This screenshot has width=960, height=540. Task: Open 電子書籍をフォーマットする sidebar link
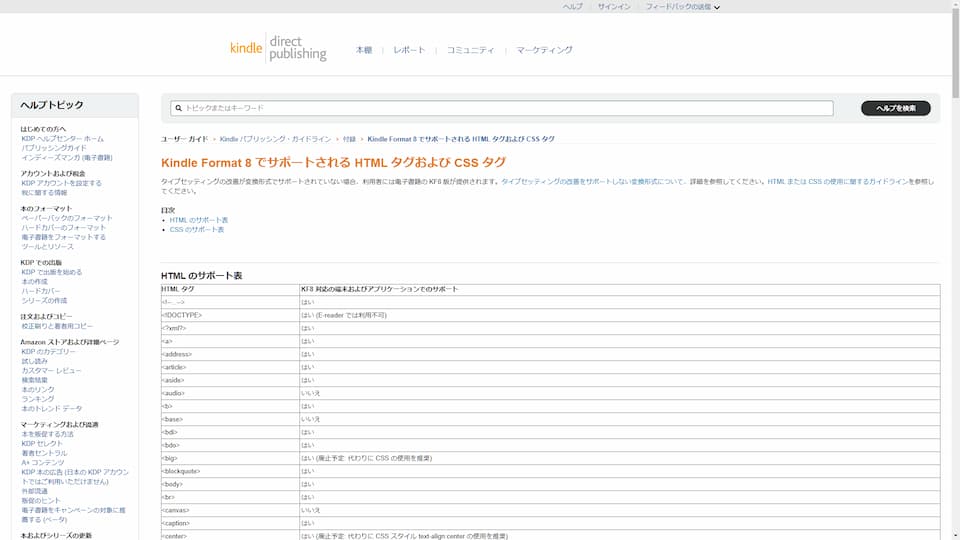pos(63,237)
